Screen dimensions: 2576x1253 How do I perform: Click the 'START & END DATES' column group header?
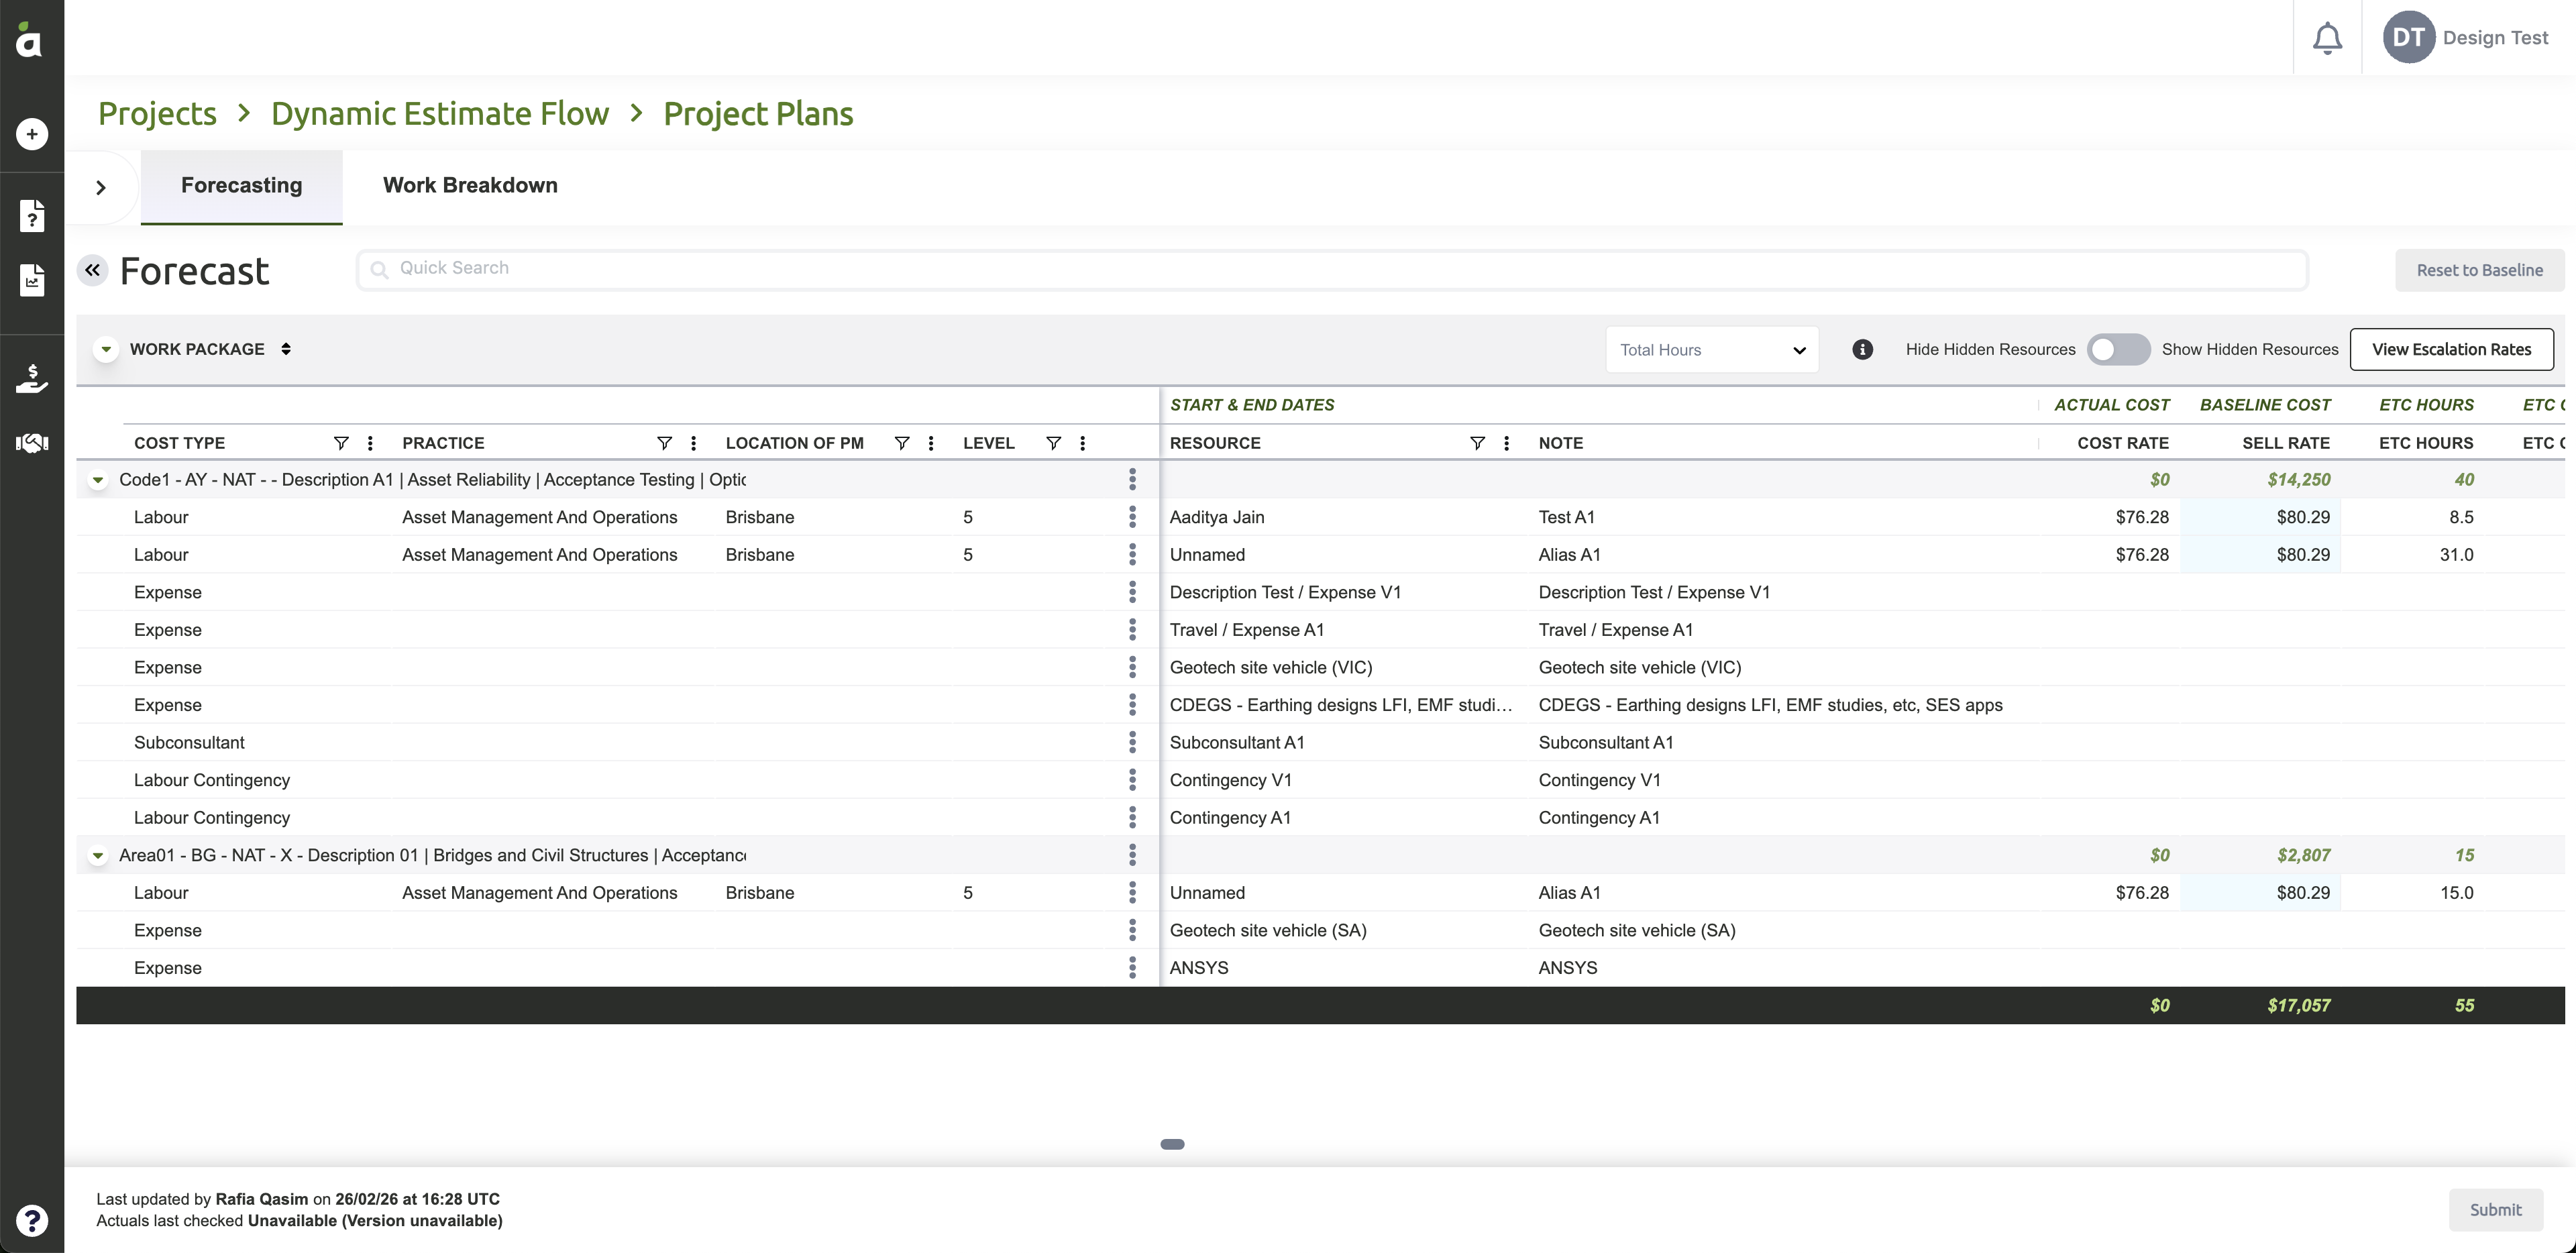(1252, 405)
